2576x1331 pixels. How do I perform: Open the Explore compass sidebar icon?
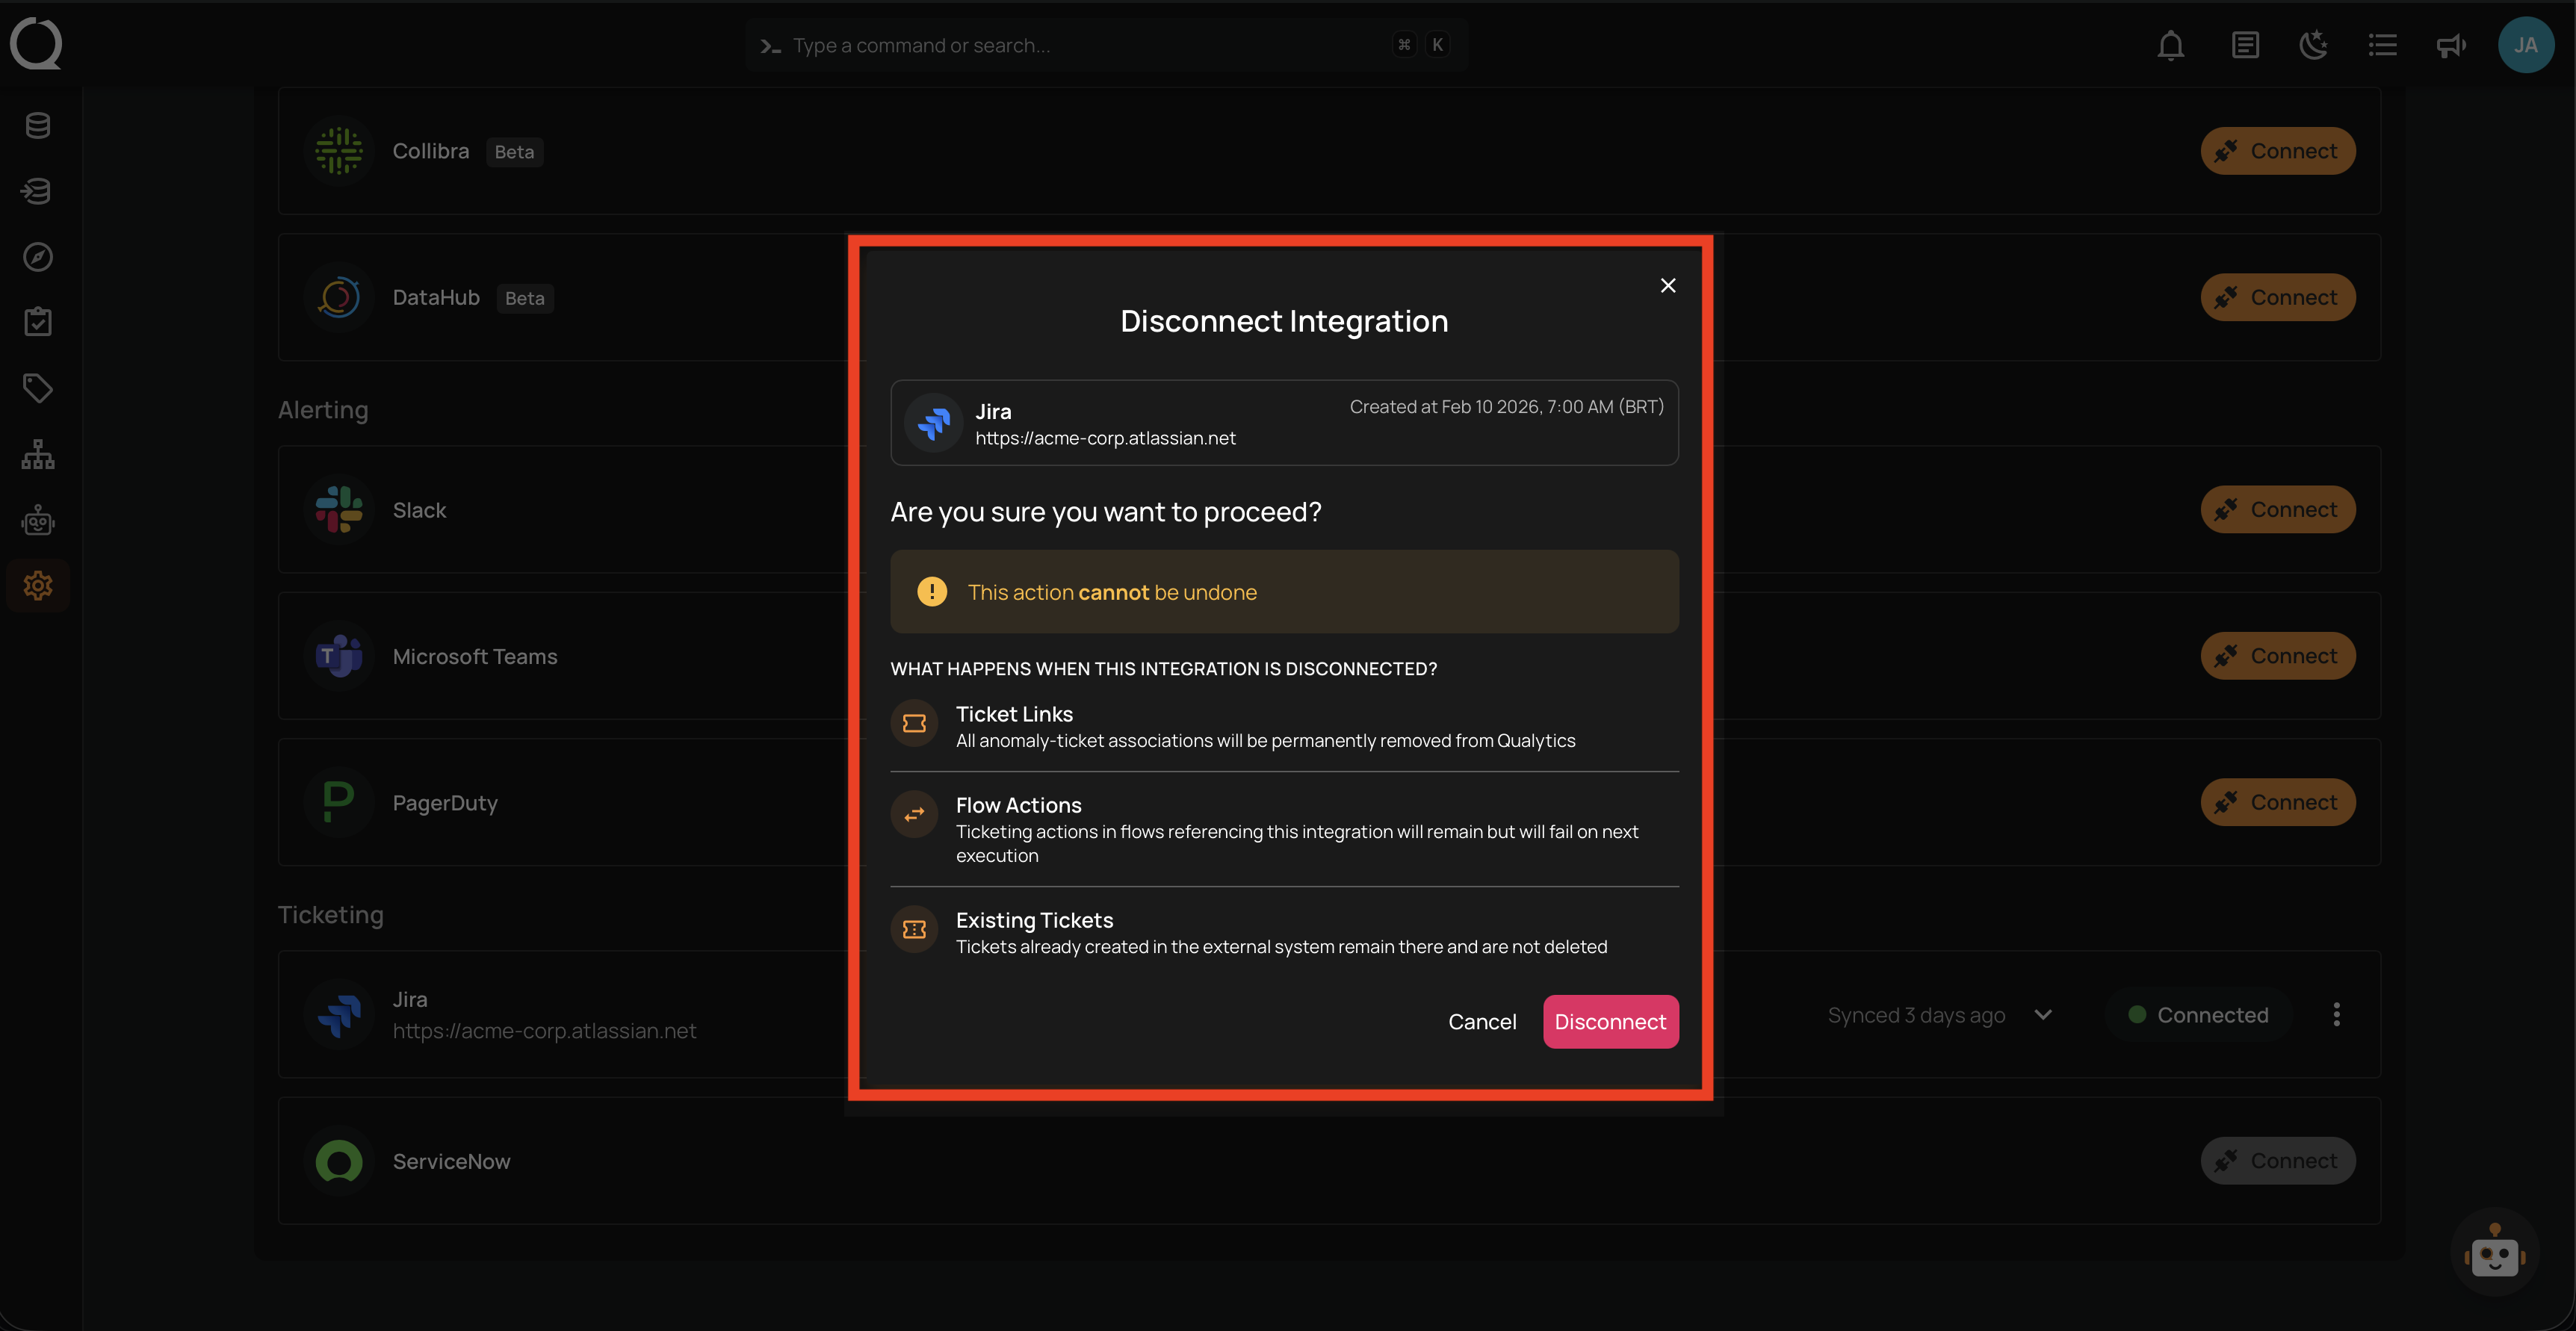pyautogui.click(x=38, y=257)
